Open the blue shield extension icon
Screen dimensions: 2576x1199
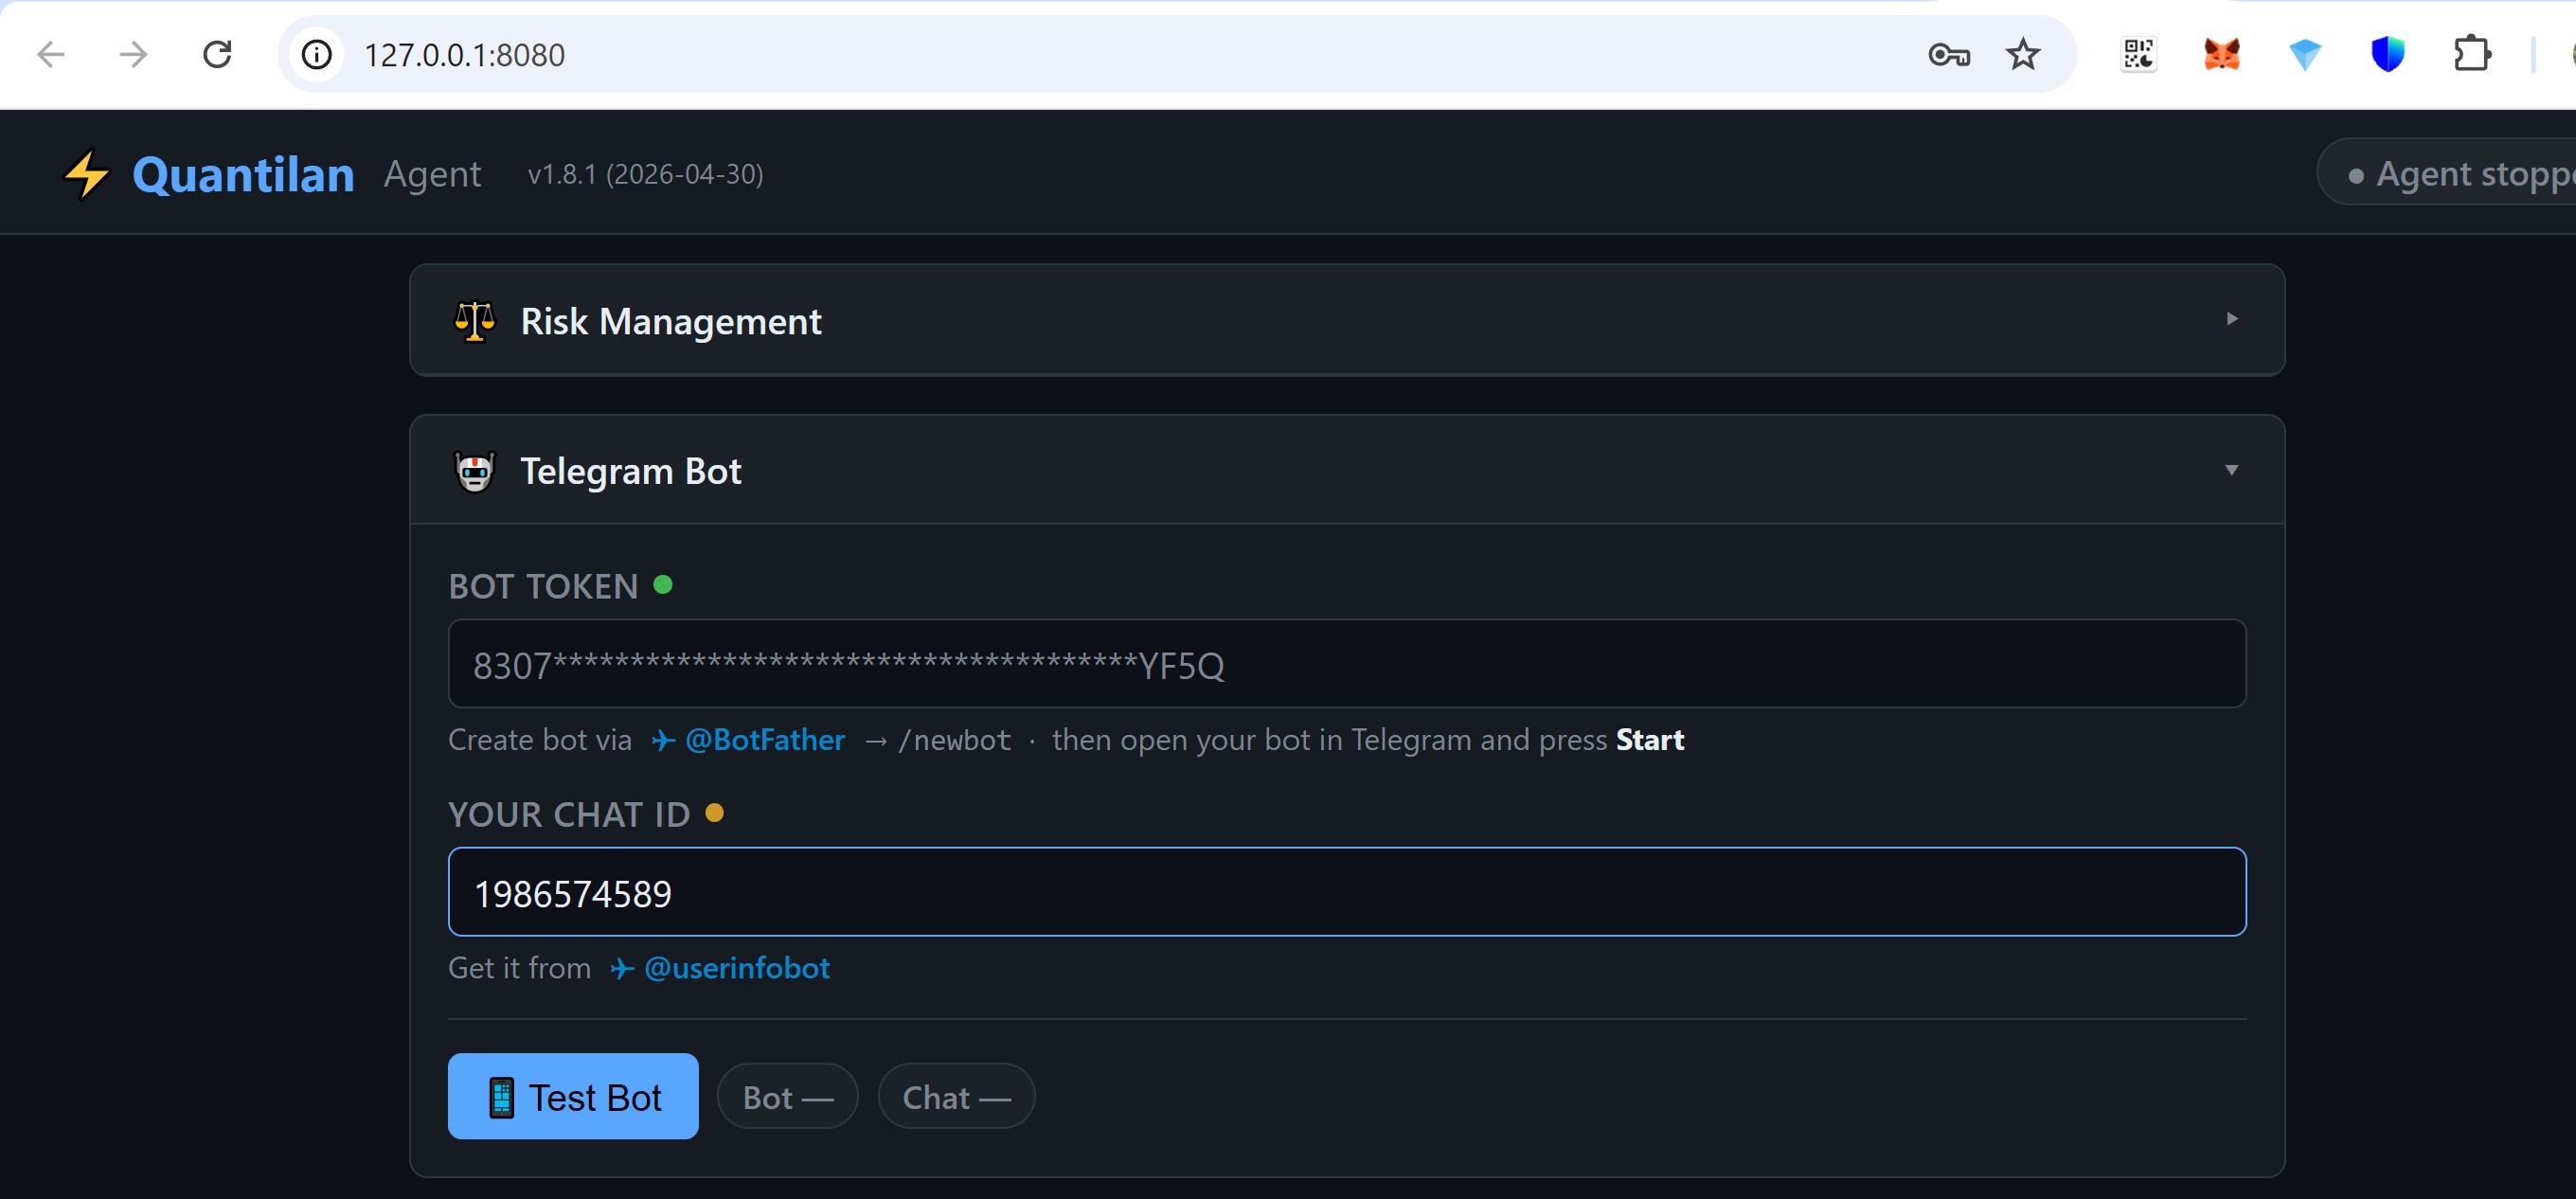coord(2388,54)
